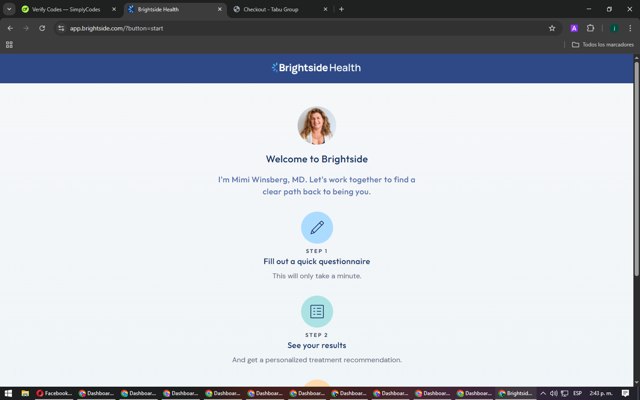Open Todos los marcadores folder
640x400 pixels.
click(x=602, y=44)
